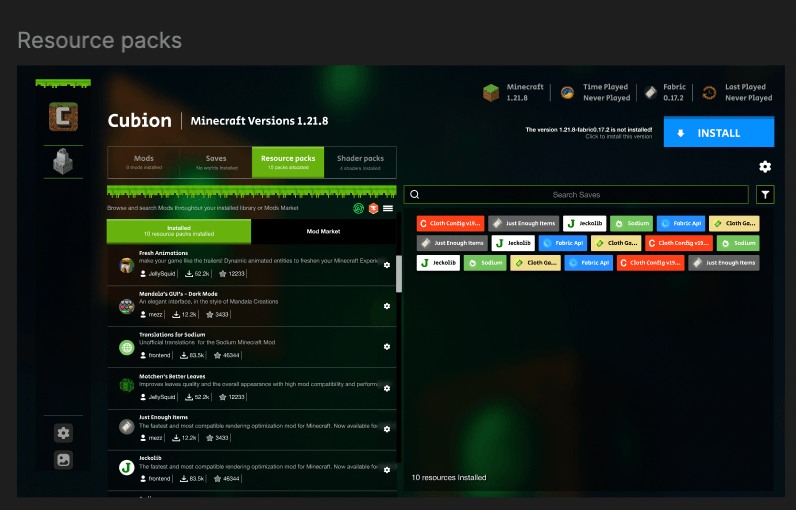The image size is (796, 510).
Task: Click Motschen's Better Leaves title
Action: (x=172, y=377)
